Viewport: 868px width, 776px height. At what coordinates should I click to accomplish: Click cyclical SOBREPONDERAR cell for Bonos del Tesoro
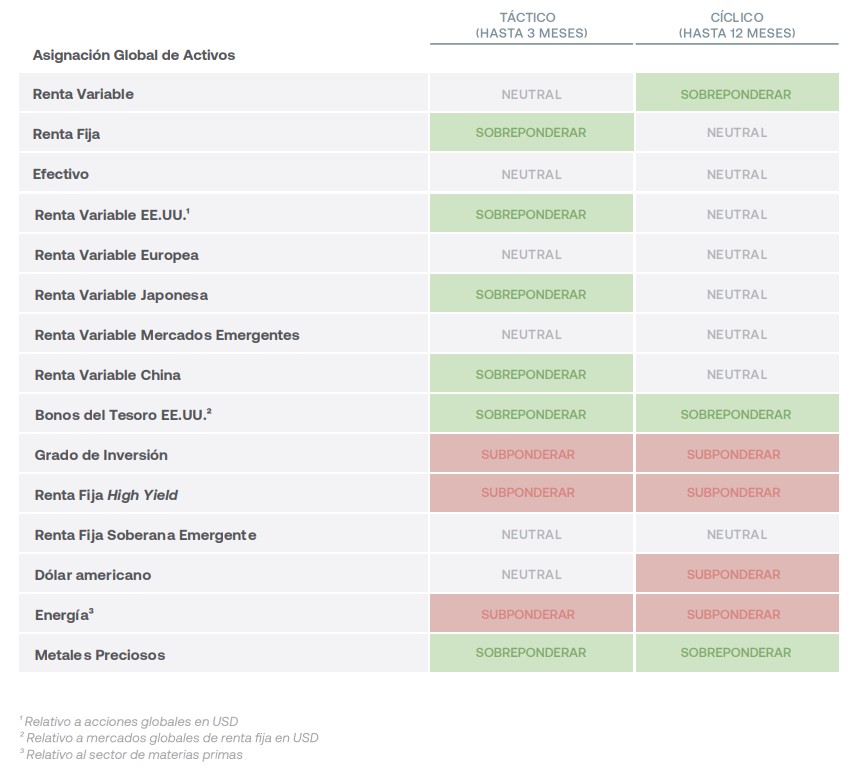[x=736, y=414]
